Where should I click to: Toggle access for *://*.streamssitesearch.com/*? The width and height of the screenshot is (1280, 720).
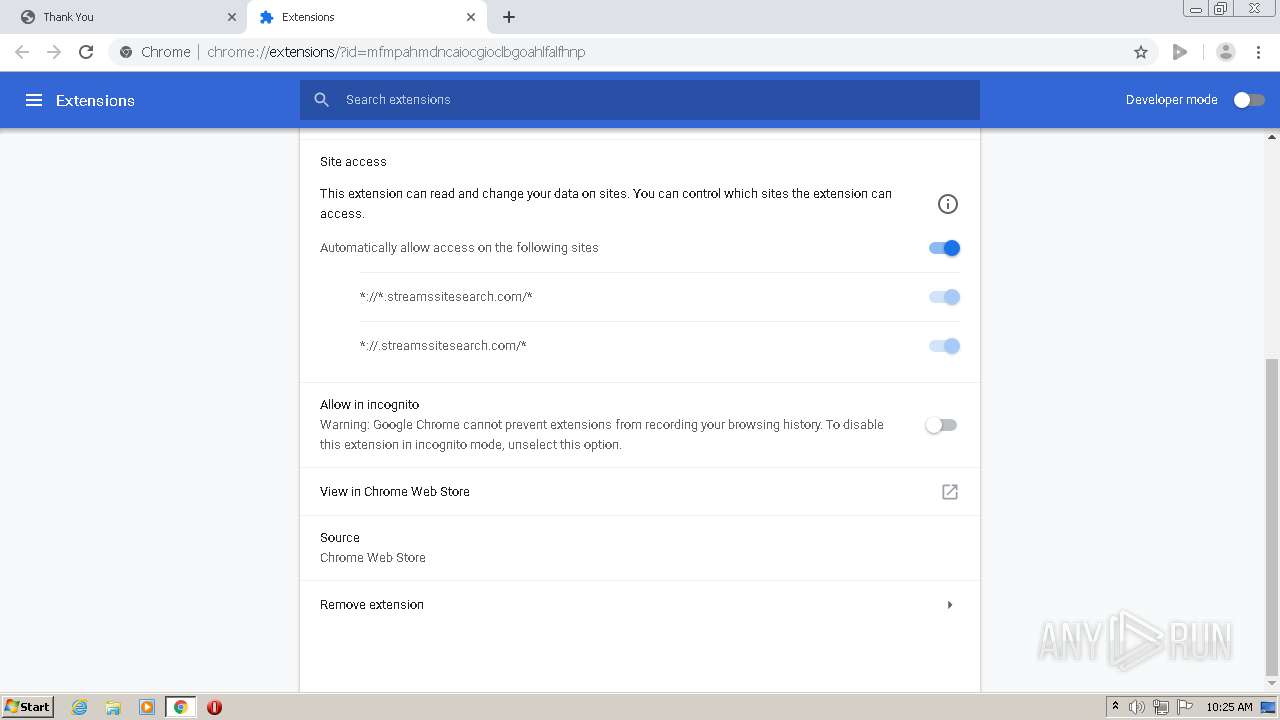pyautogui.click(x=944, y=297)
